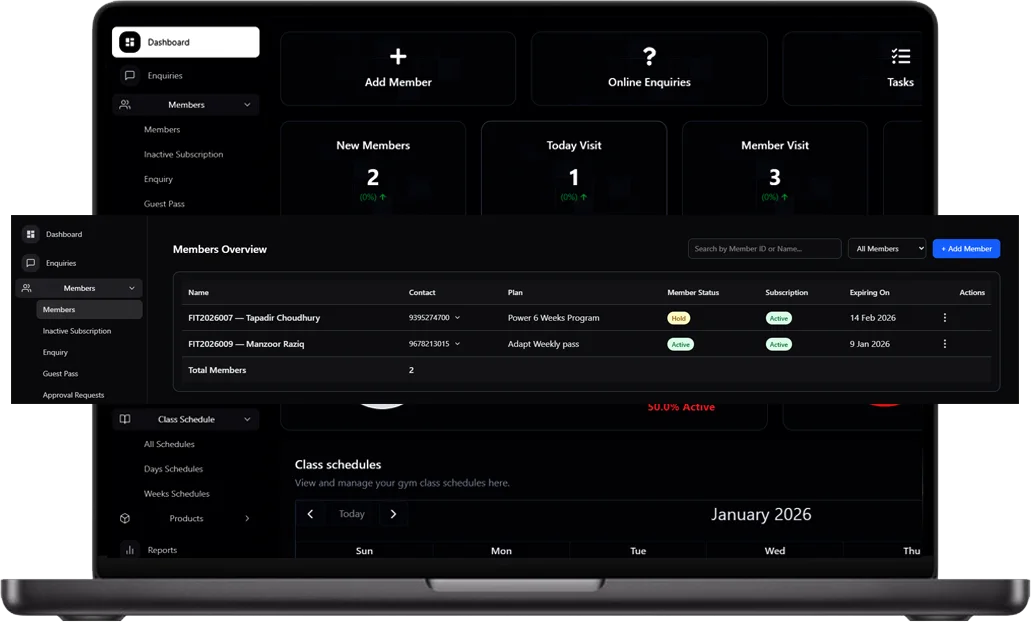
Task: Open the All Members filter dropdown
Action: (886, 249)
